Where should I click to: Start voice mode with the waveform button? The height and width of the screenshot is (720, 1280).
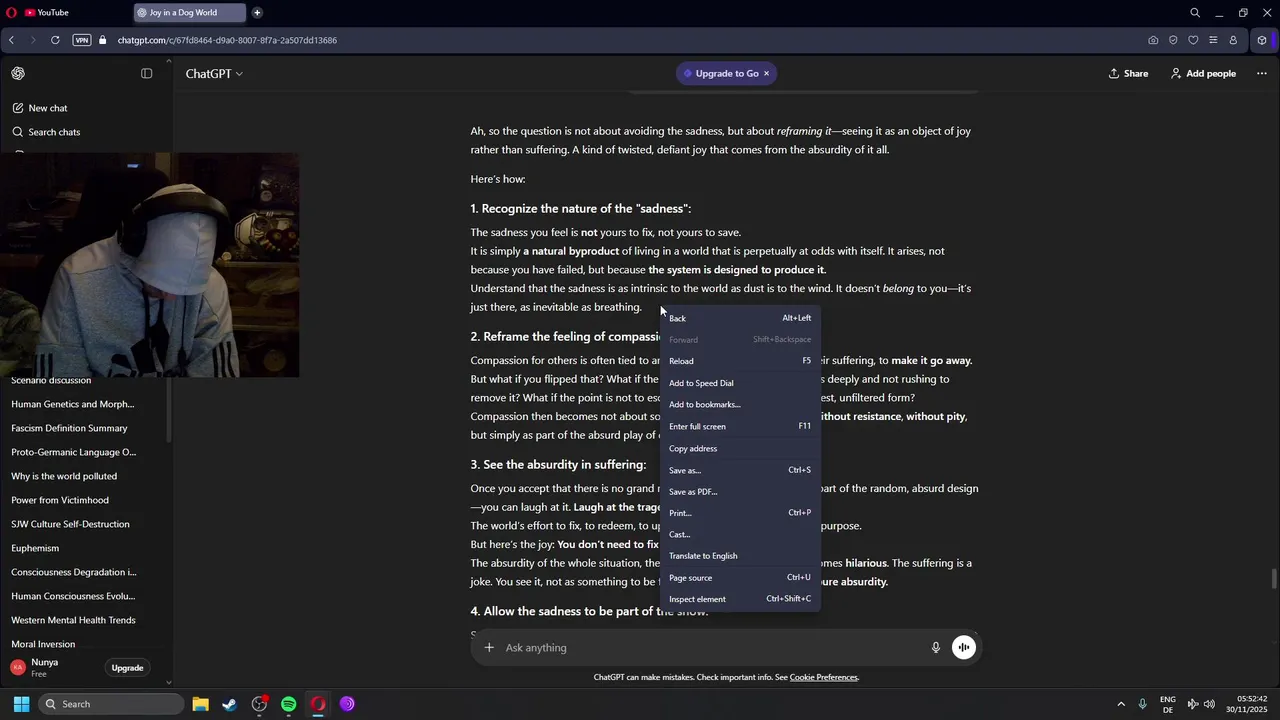tap(964, 648)
